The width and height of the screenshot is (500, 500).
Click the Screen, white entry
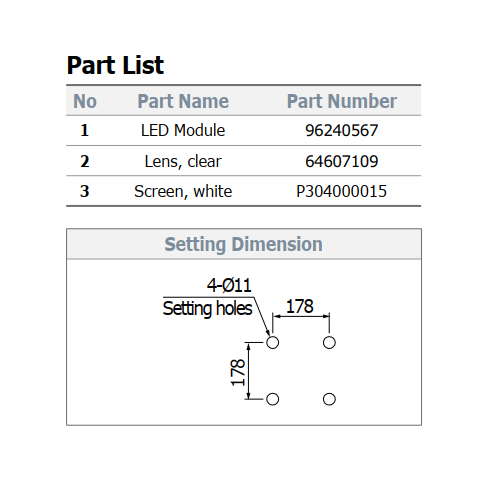(183, 191)
